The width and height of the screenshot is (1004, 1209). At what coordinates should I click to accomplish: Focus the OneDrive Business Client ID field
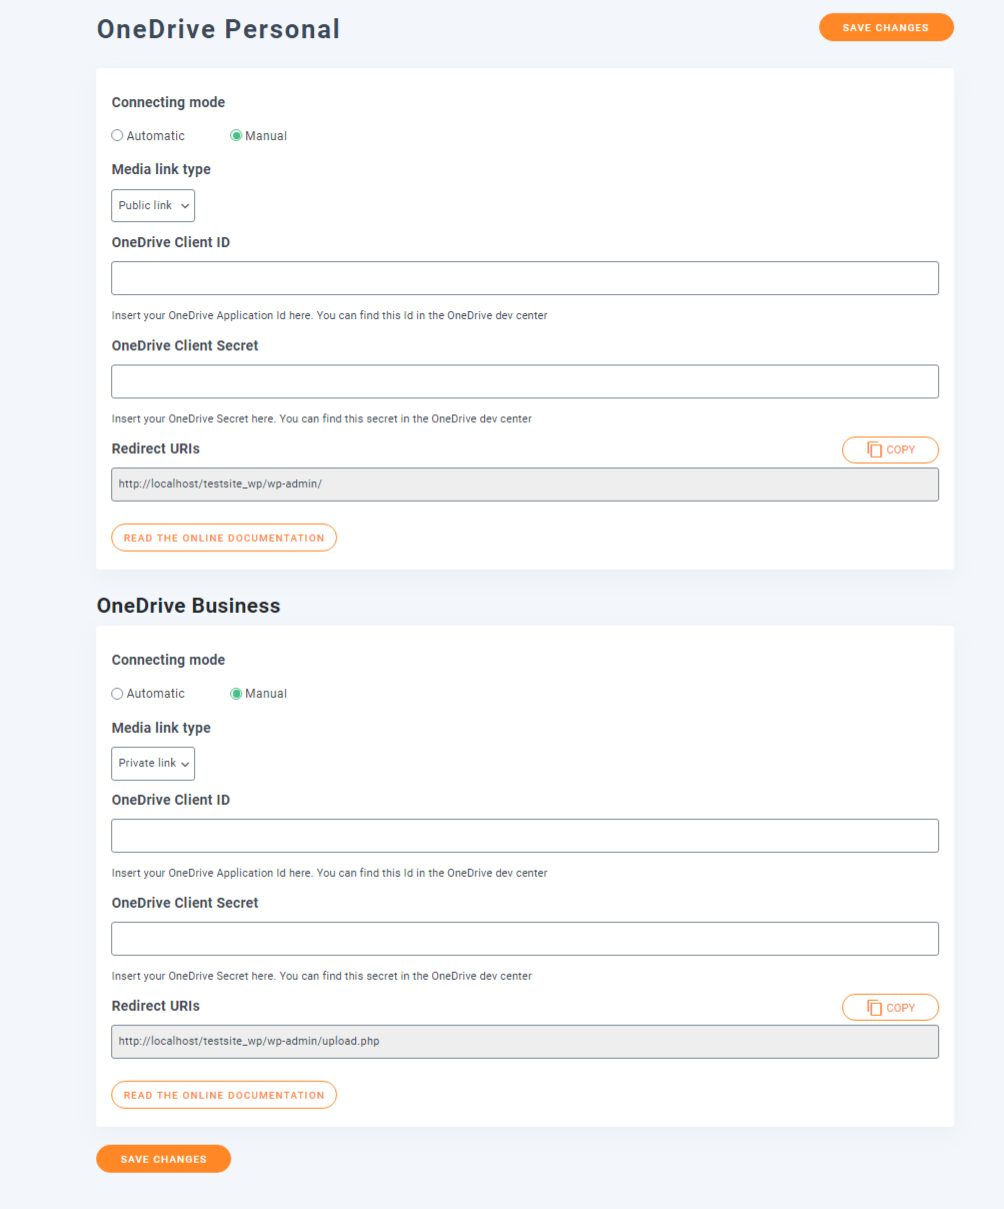pos(525,836)
